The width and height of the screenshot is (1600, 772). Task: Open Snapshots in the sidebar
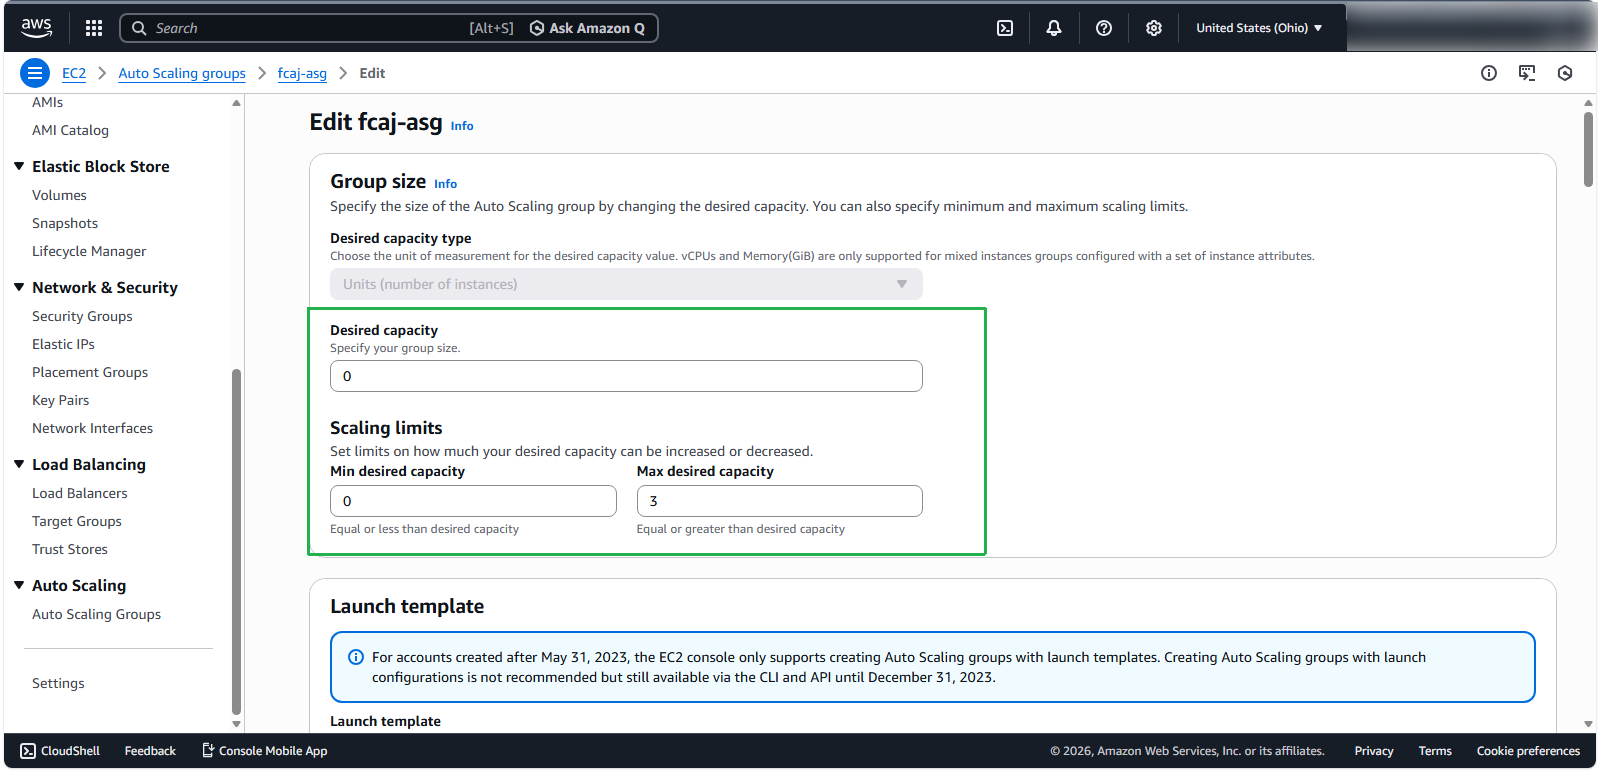65,223
